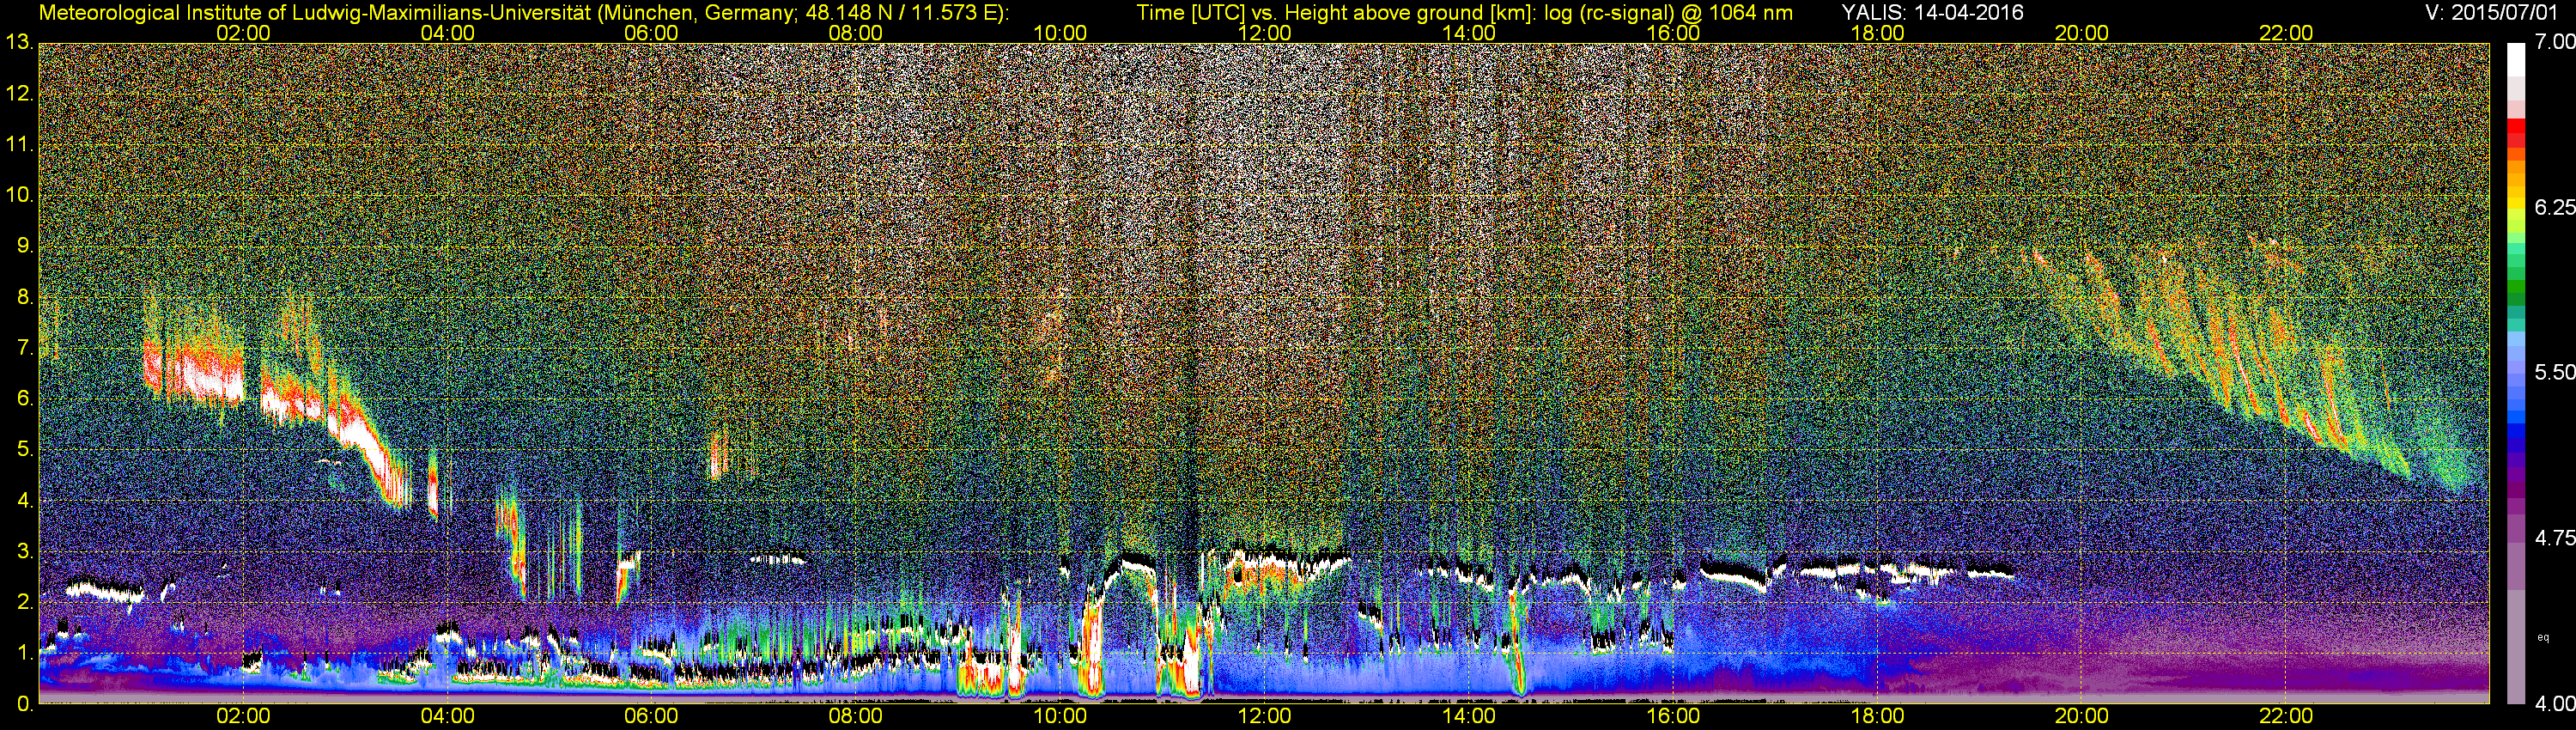
Task: Click the 18:00 label on the top time axis
Action: pos(1877,33)
